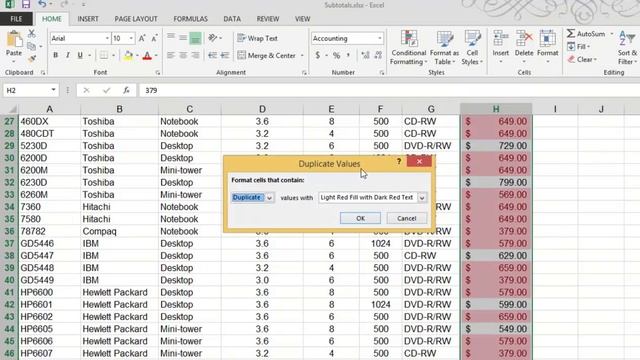The width and height of the screenshot is (640, 360).
Task: Click the Orientation text angle icon
Action: [x=213, y=38]
